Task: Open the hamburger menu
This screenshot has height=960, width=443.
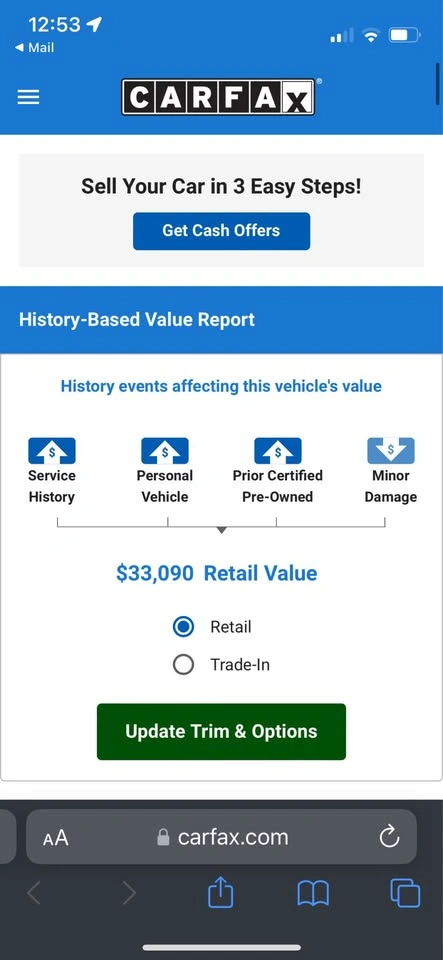Action: coord(28,97)
